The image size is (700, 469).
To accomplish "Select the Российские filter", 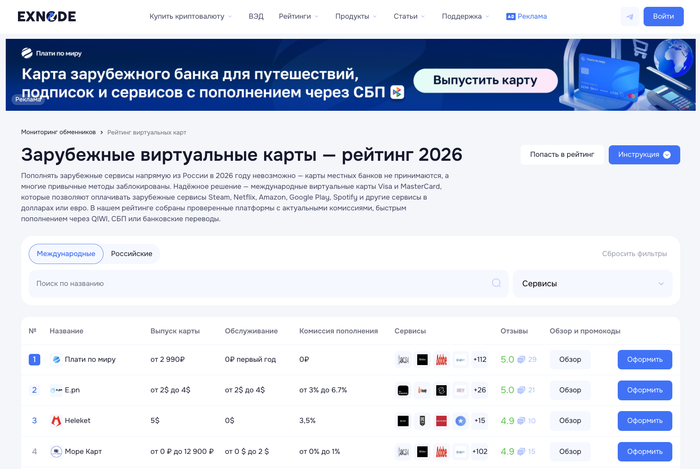I will pos(132,253).
